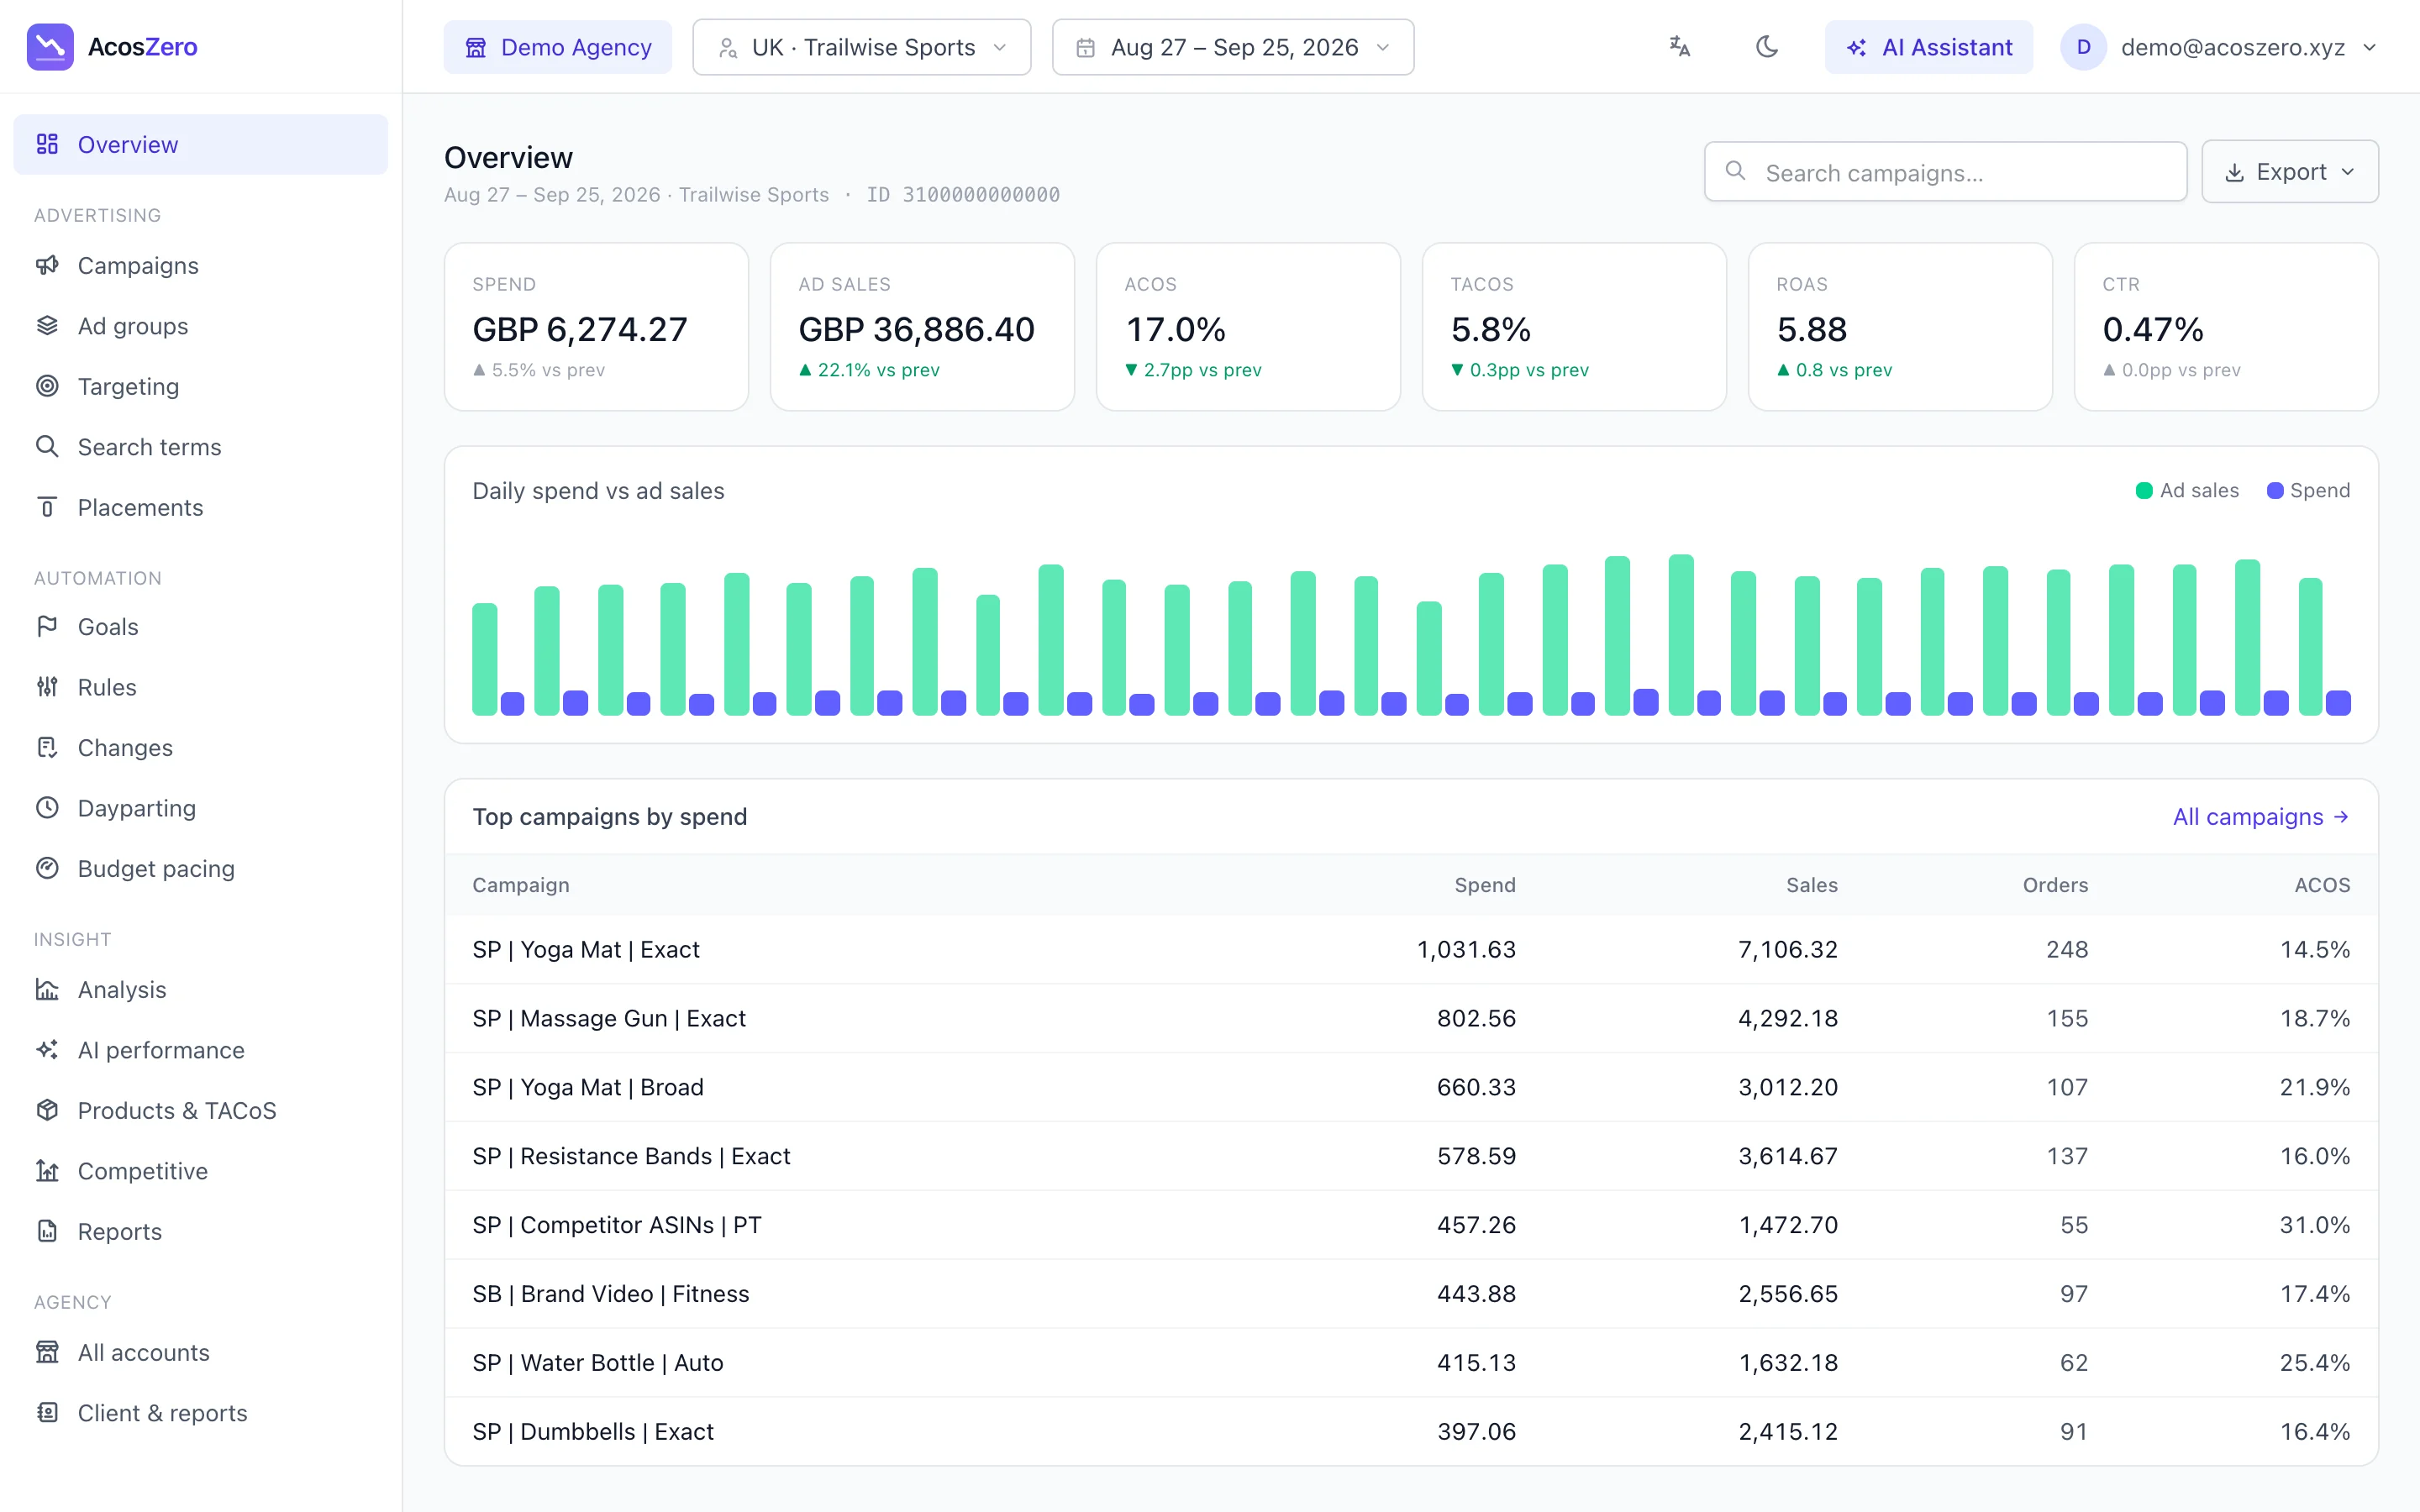Open the demo@acoszero.xyz account menu
Viewport: 2420px width, 1512px height.
2219,47
